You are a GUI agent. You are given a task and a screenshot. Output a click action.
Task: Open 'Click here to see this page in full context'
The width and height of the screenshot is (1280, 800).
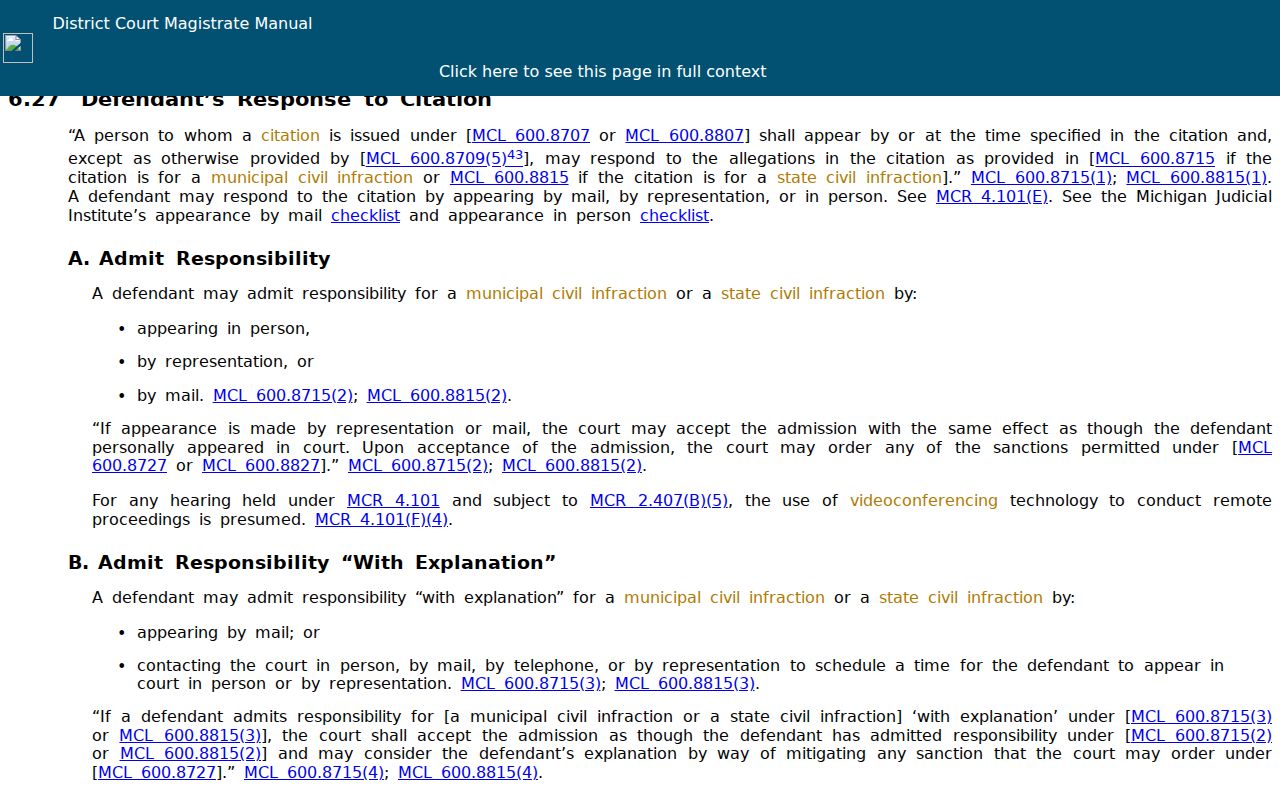(602, 72)
